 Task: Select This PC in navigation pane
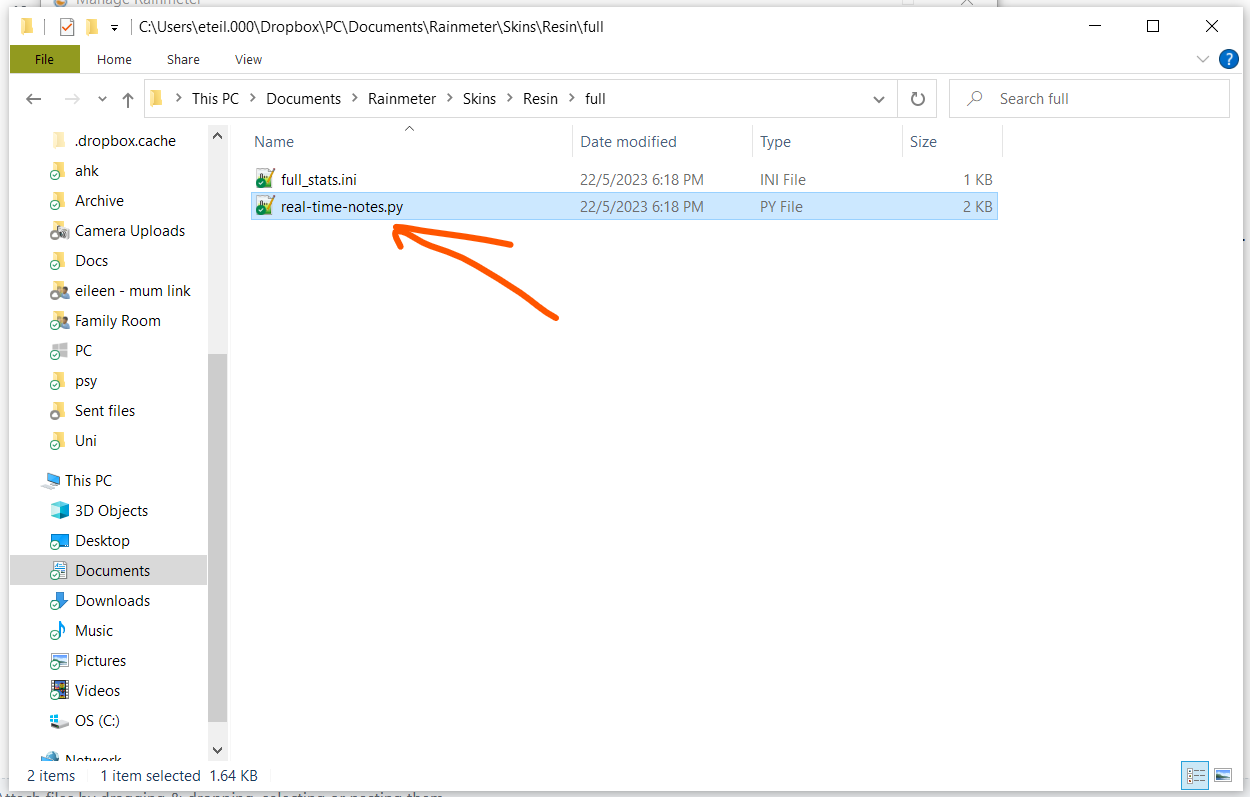tap(88, 481)
